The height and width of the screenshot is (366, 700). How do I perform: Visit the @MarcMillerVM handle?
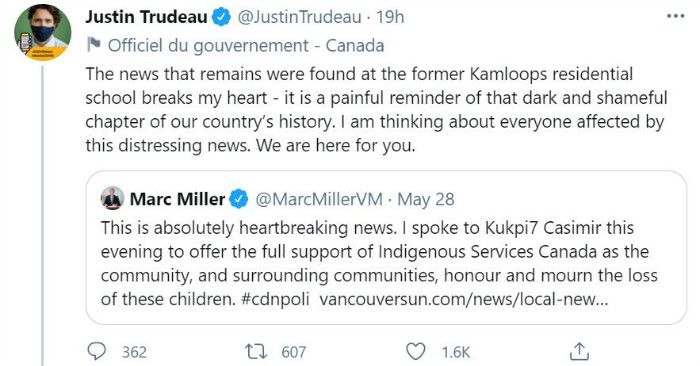click(318, 199)
